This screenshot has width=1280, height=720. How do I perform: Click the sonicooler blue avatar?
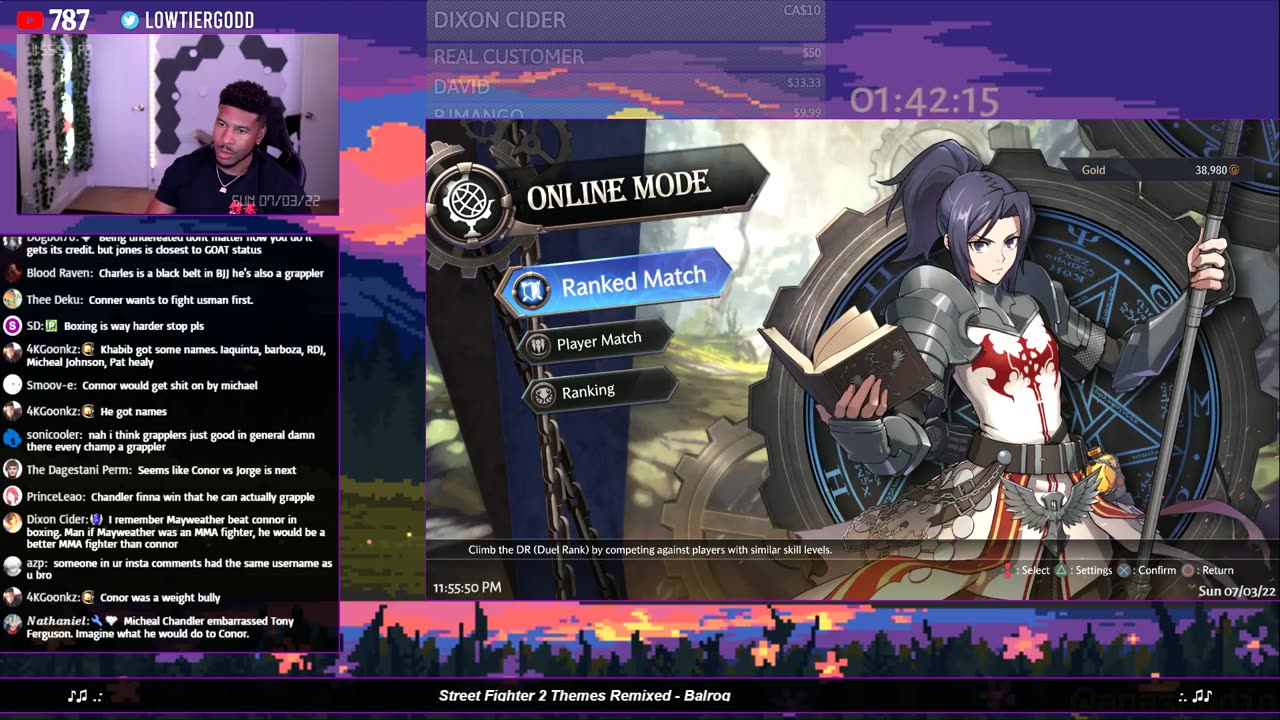click(12, 437)
